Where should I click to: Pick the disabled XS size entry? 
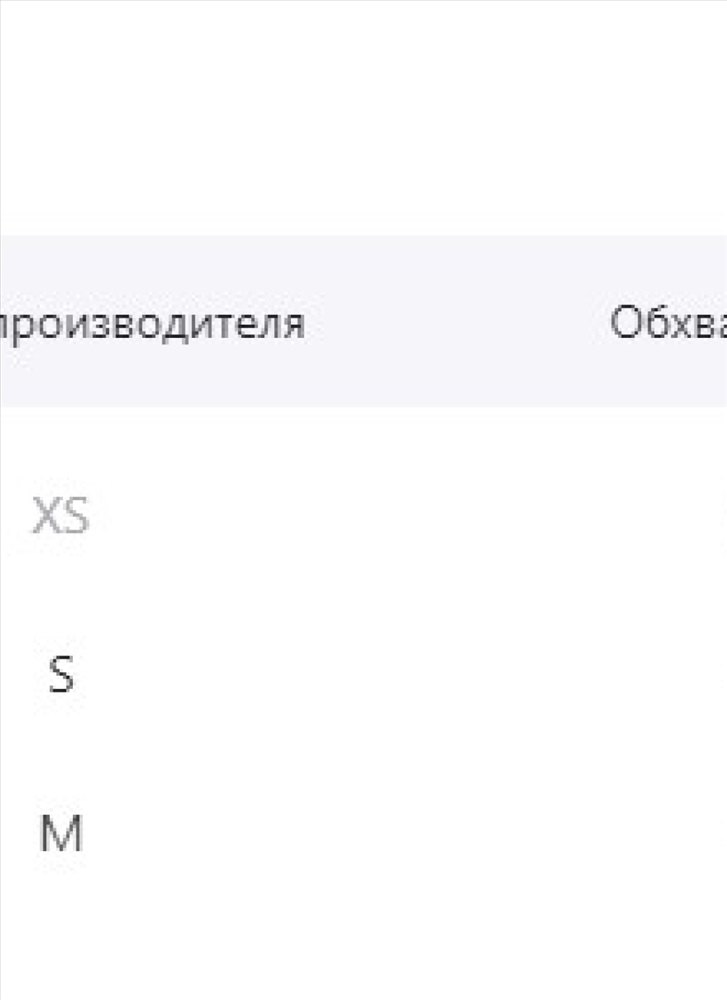(x=61, y=515)
